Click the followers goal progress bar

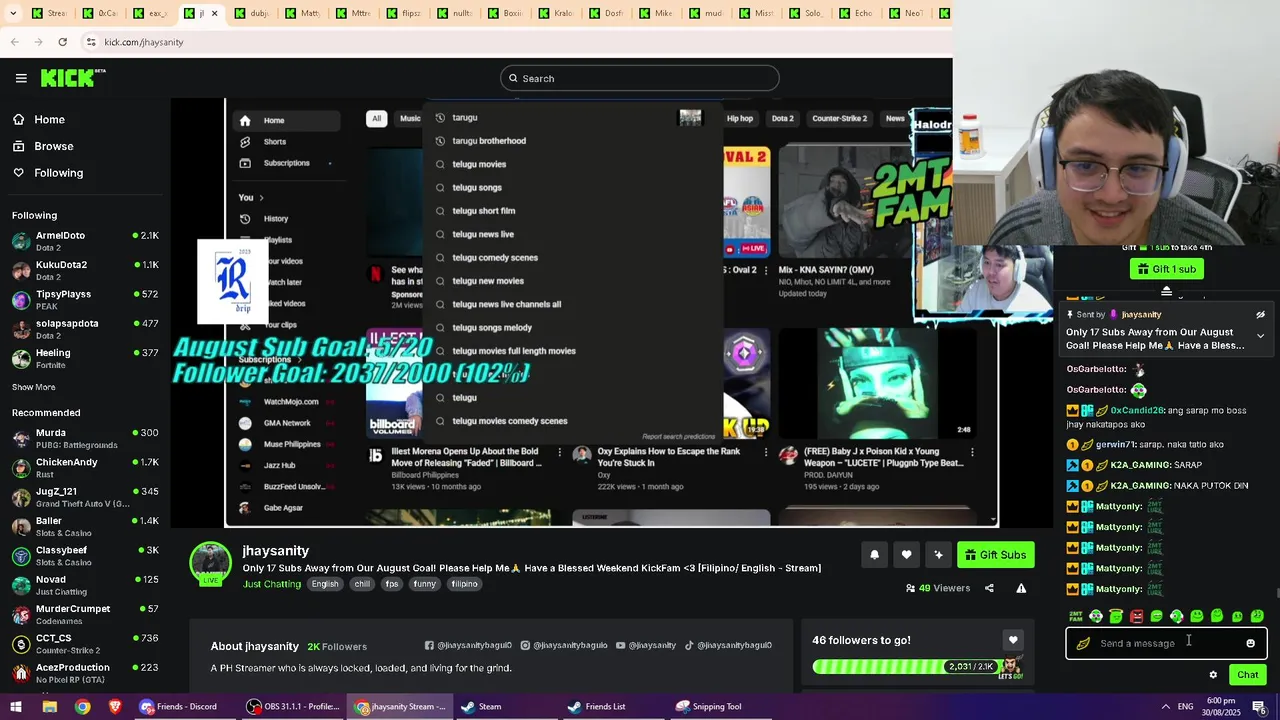[904, 666]
